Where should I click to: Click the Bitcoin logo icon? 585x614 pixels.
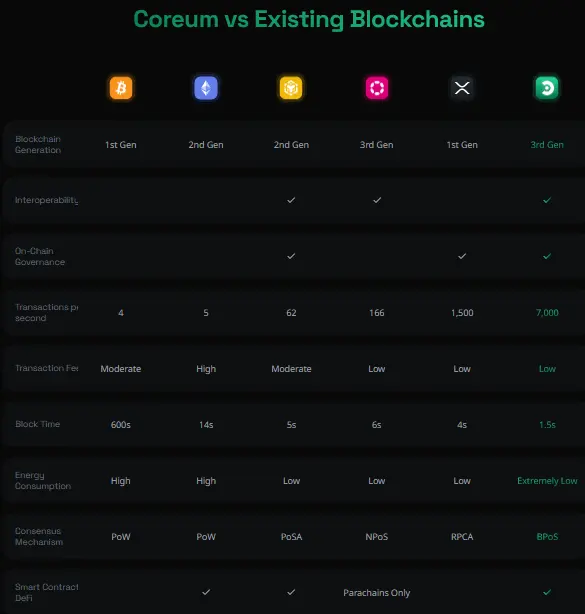click(121, 88)
